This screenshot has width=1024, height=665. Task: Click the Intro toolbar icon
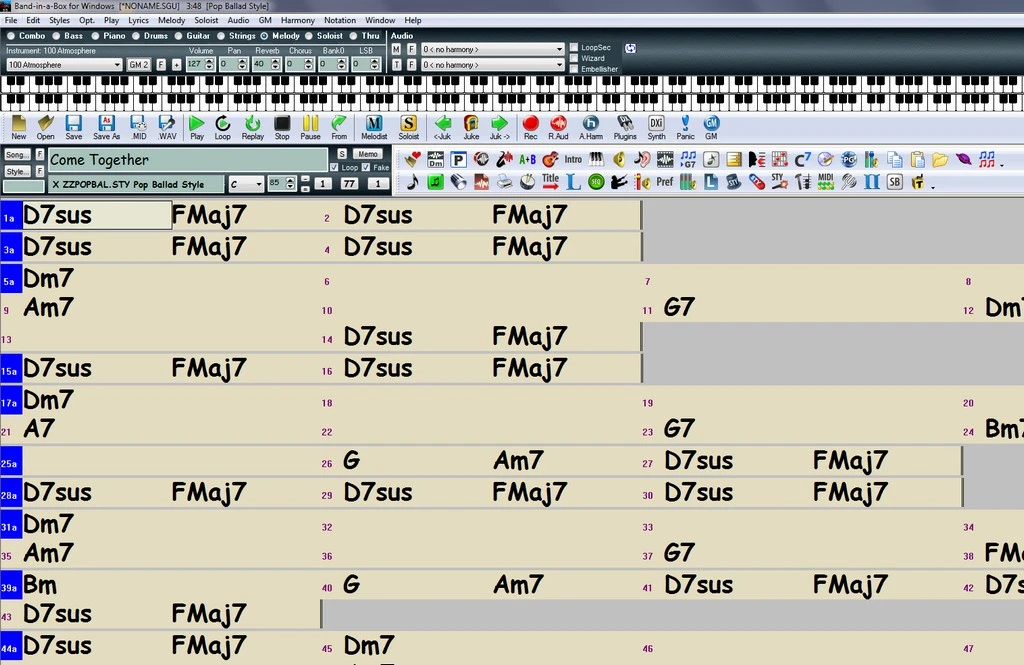click(573, 159)
